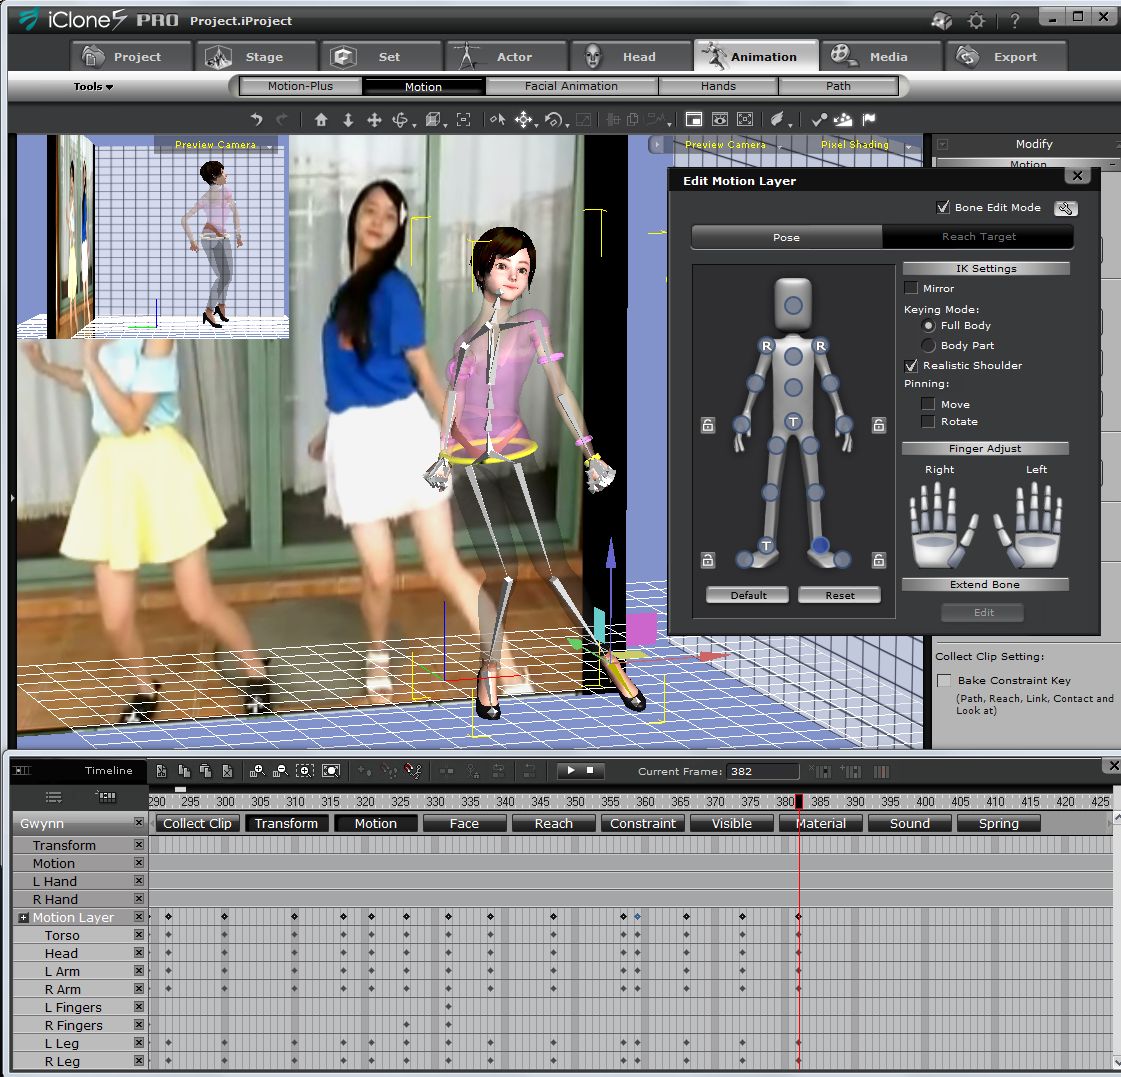Undo the last action in the toolbar

257,119
